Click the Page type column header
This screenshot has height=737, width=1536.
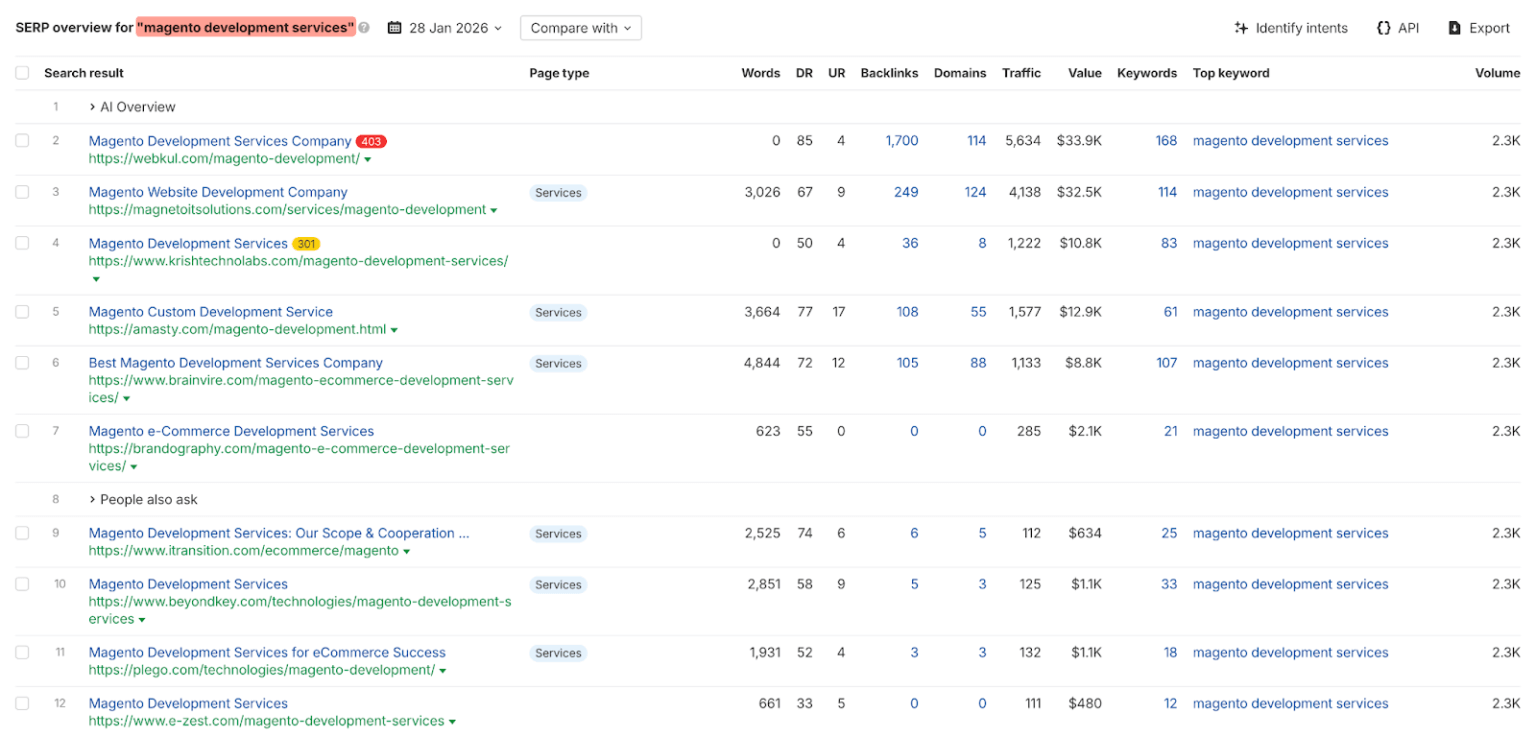559,73
